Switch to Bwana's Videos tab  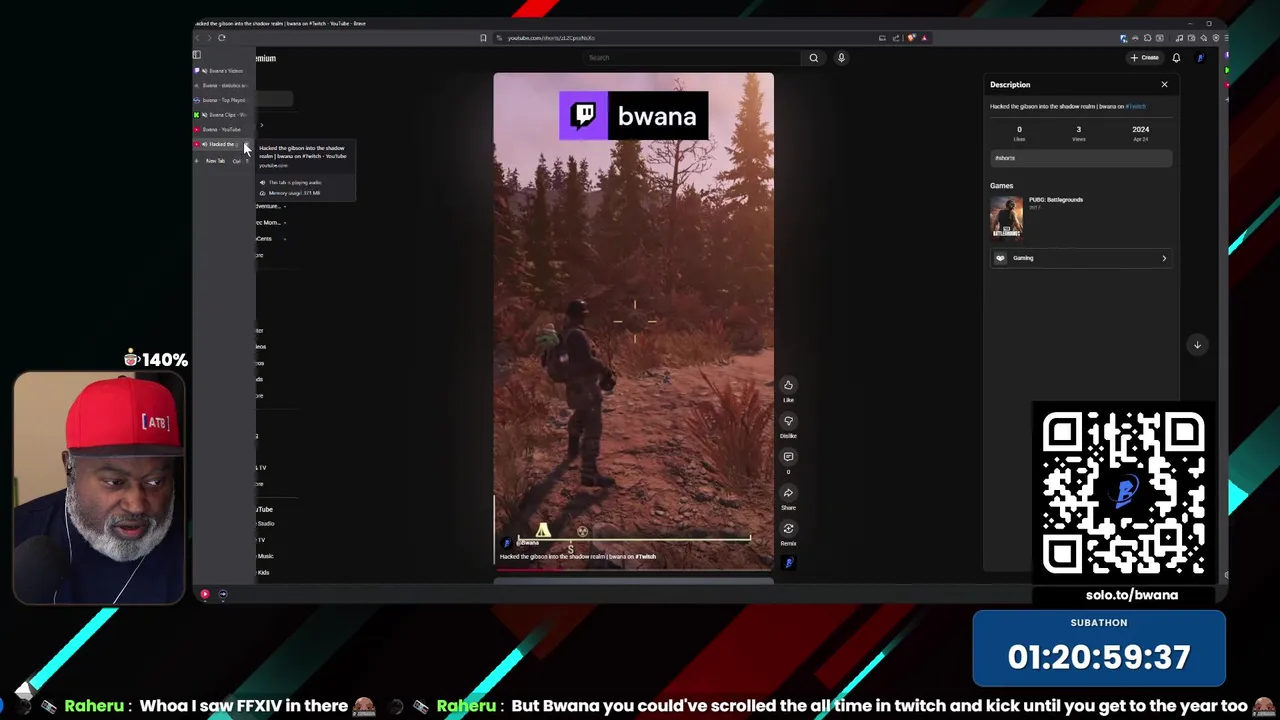click(222, 71)
